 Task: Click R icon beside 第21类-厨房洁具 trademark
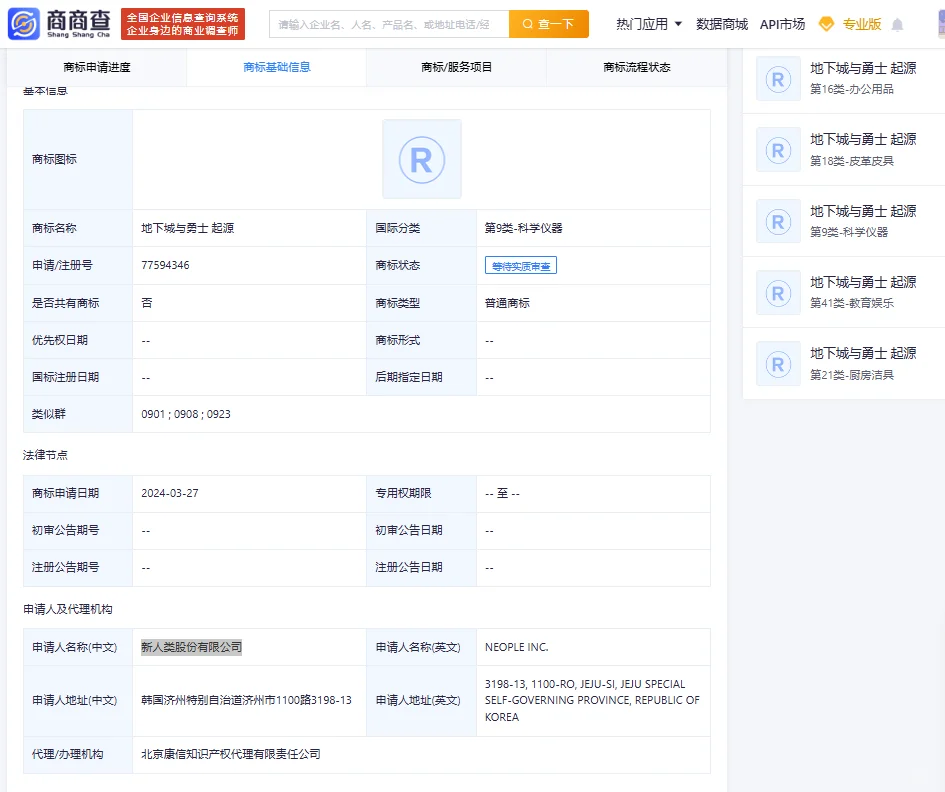pyautogui.click(x=778, y=363)
